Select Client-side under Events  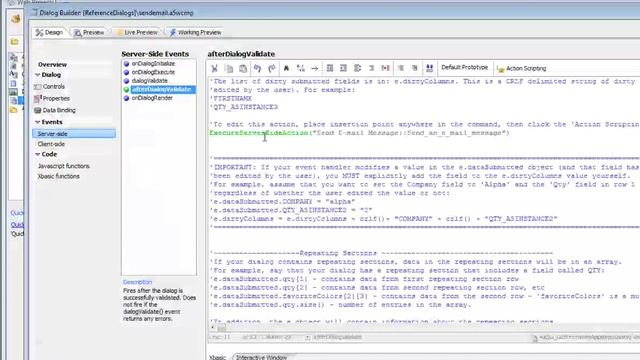[51, 144]
